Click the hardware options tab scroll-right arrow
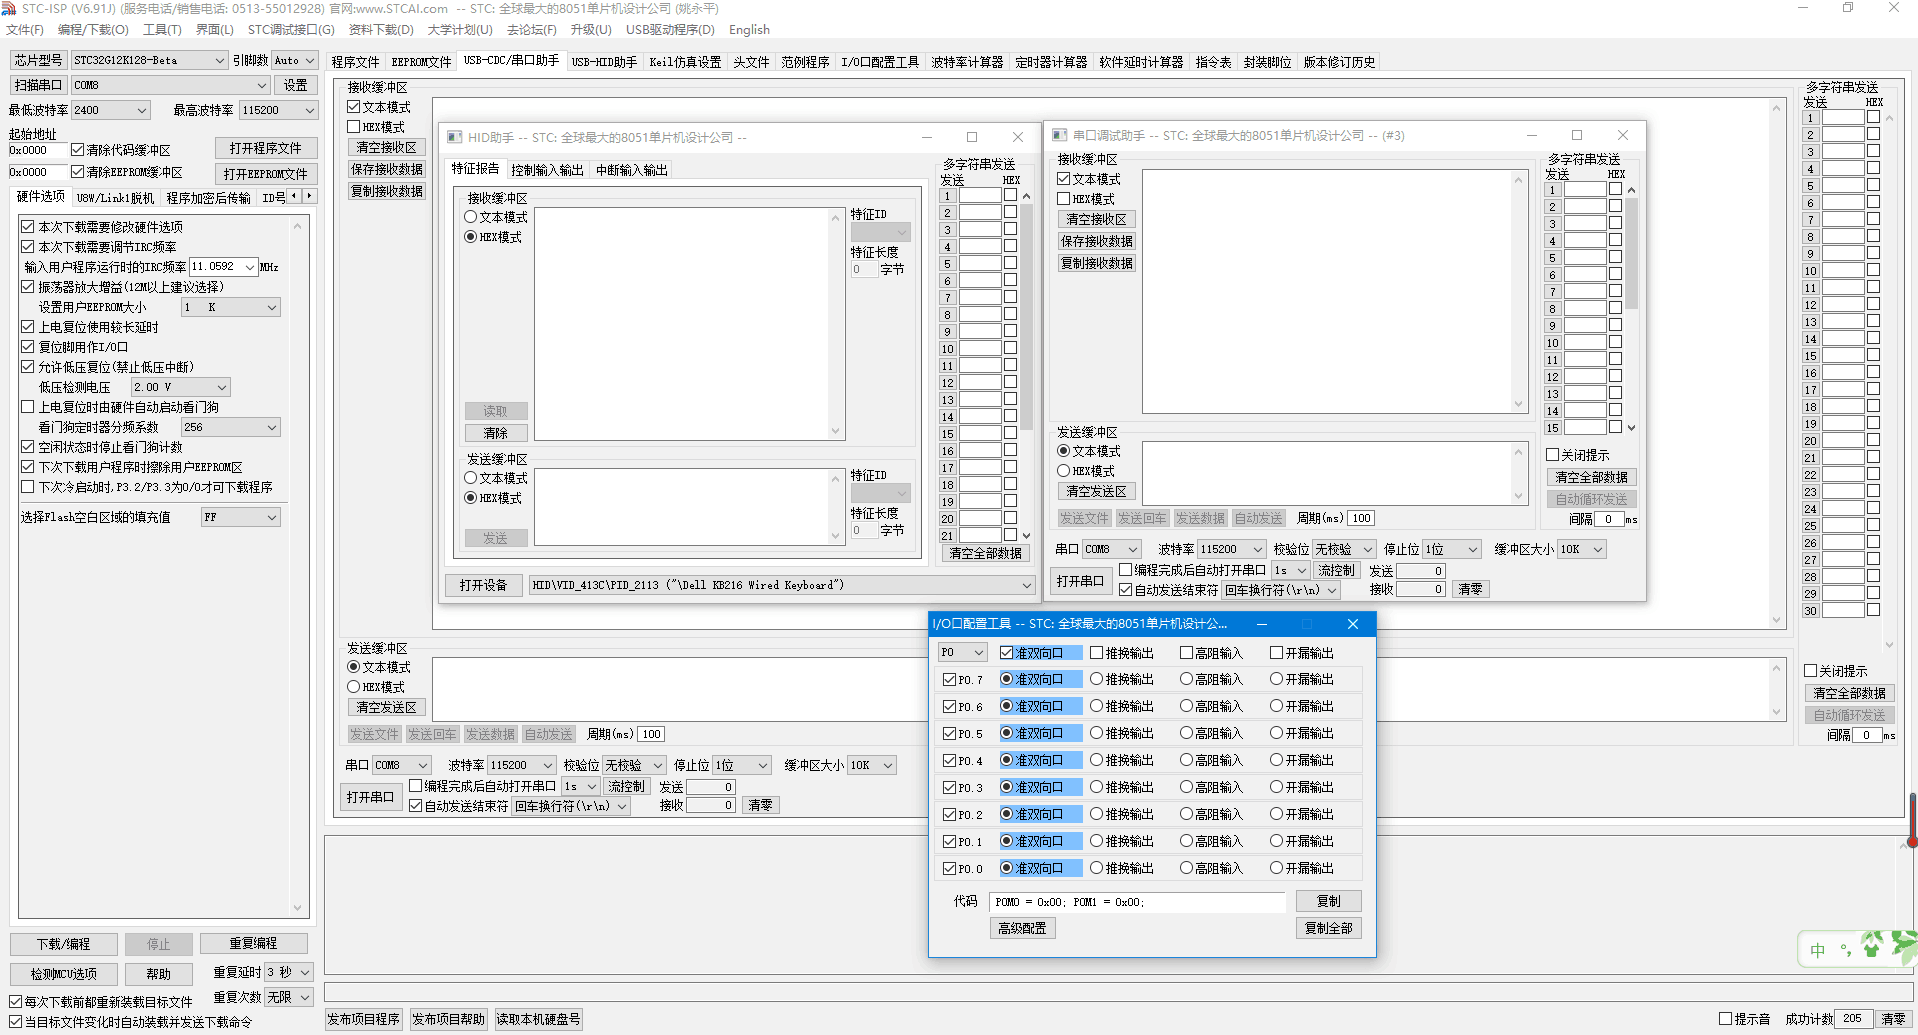 pos(310,196)
